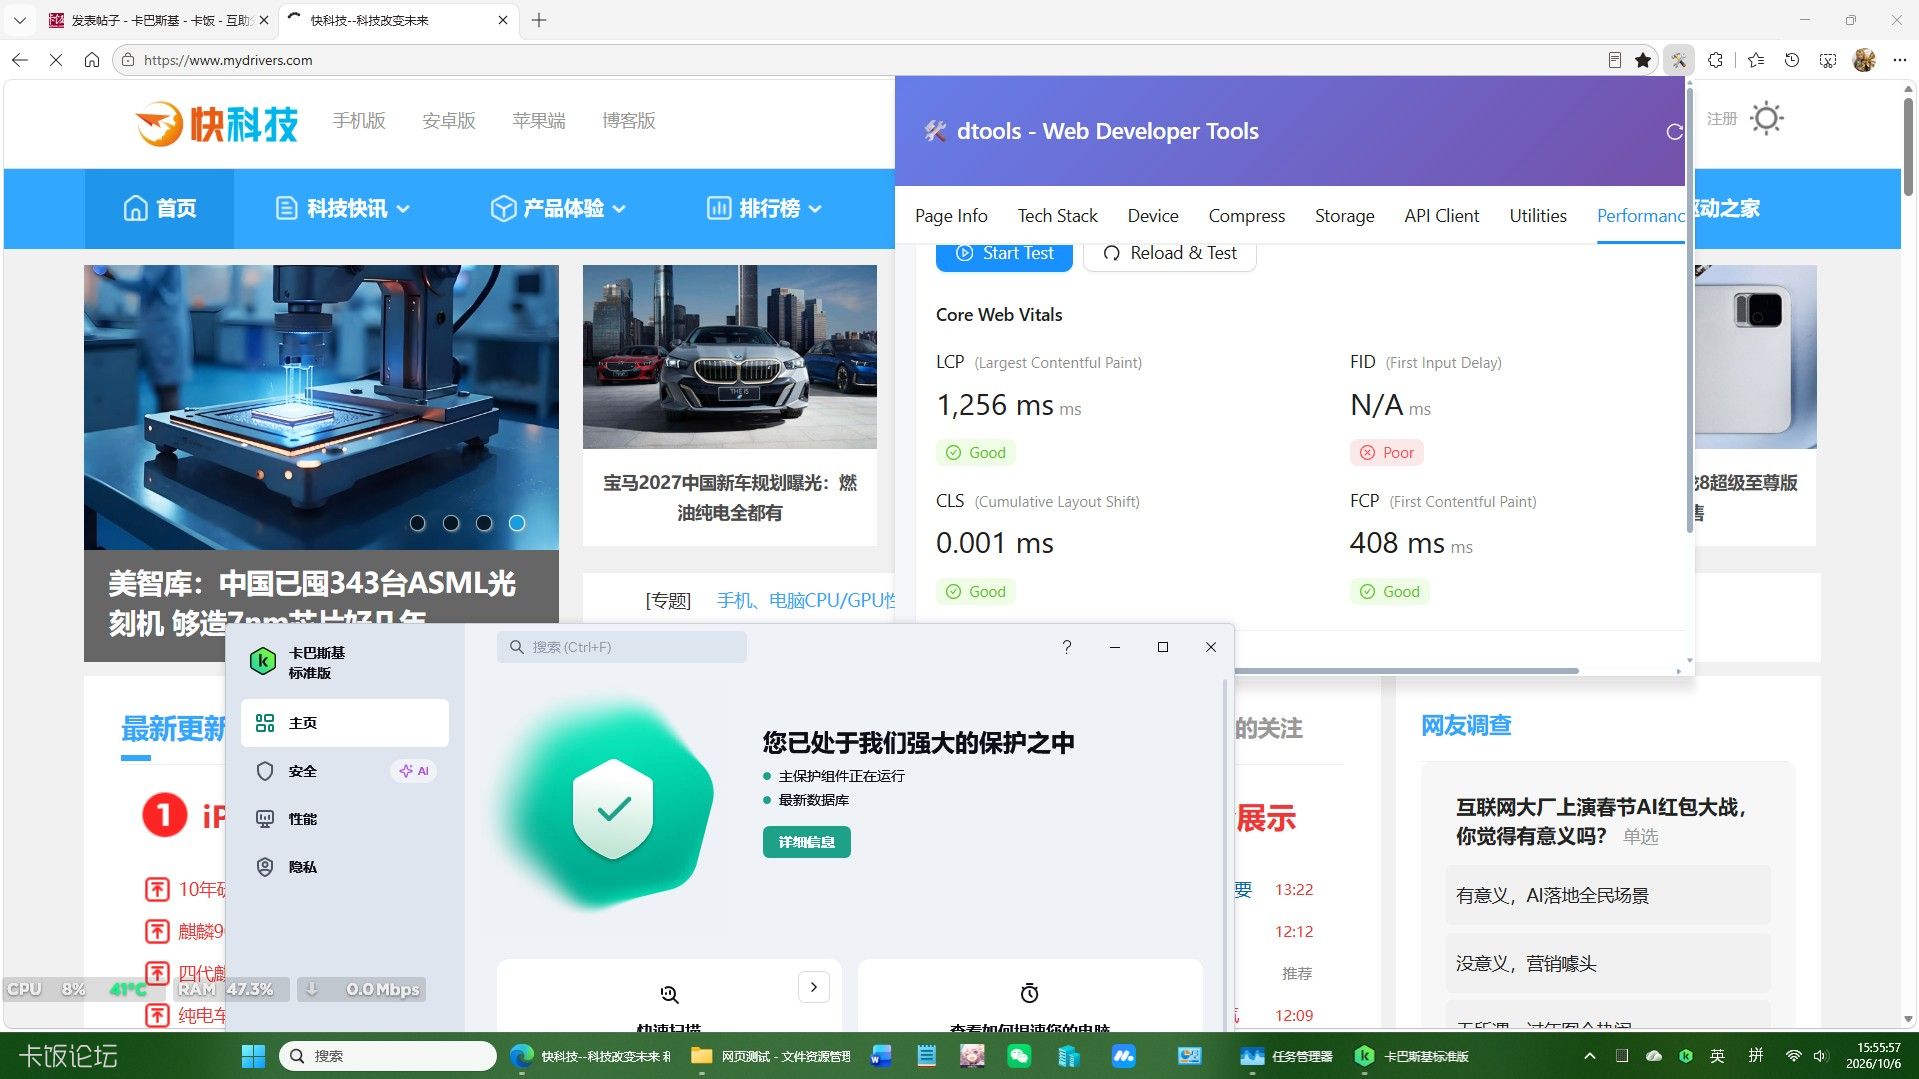Open the Edge extensions puzzle icon

[1715, 60]
